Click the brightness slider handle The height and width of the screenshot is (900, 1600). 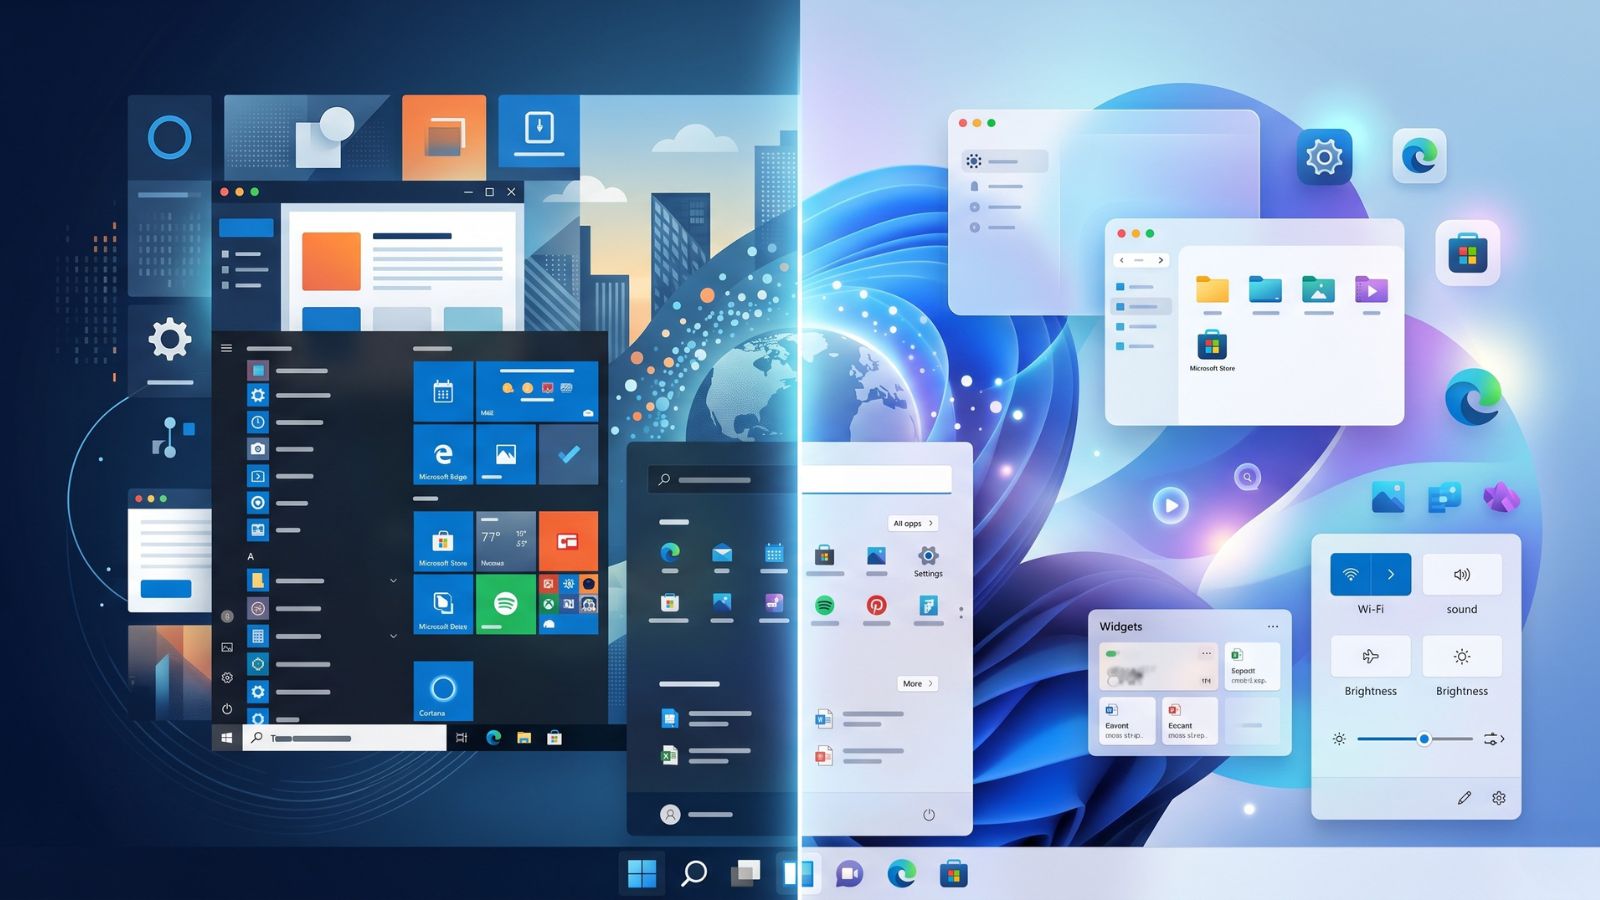coord(1424,739)
